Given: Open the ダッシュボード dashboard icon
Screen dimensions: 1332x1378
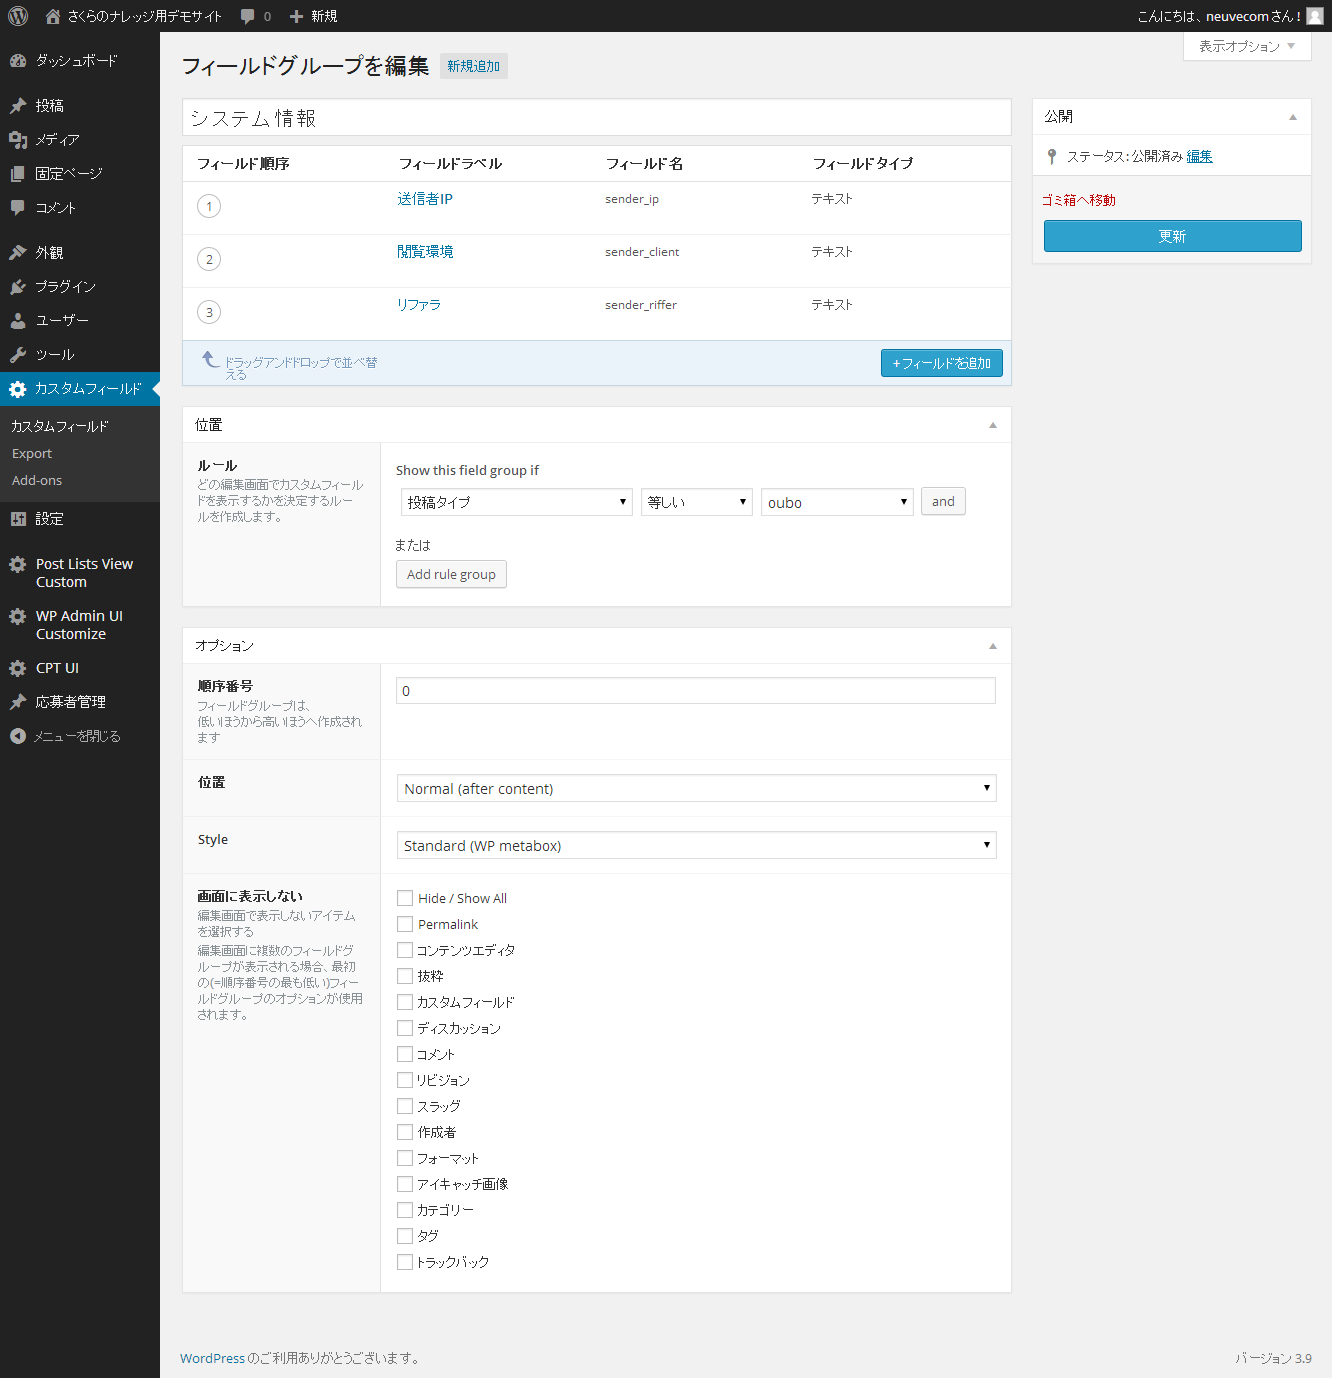Looking at the screenshot, I should tap(18, 61).
